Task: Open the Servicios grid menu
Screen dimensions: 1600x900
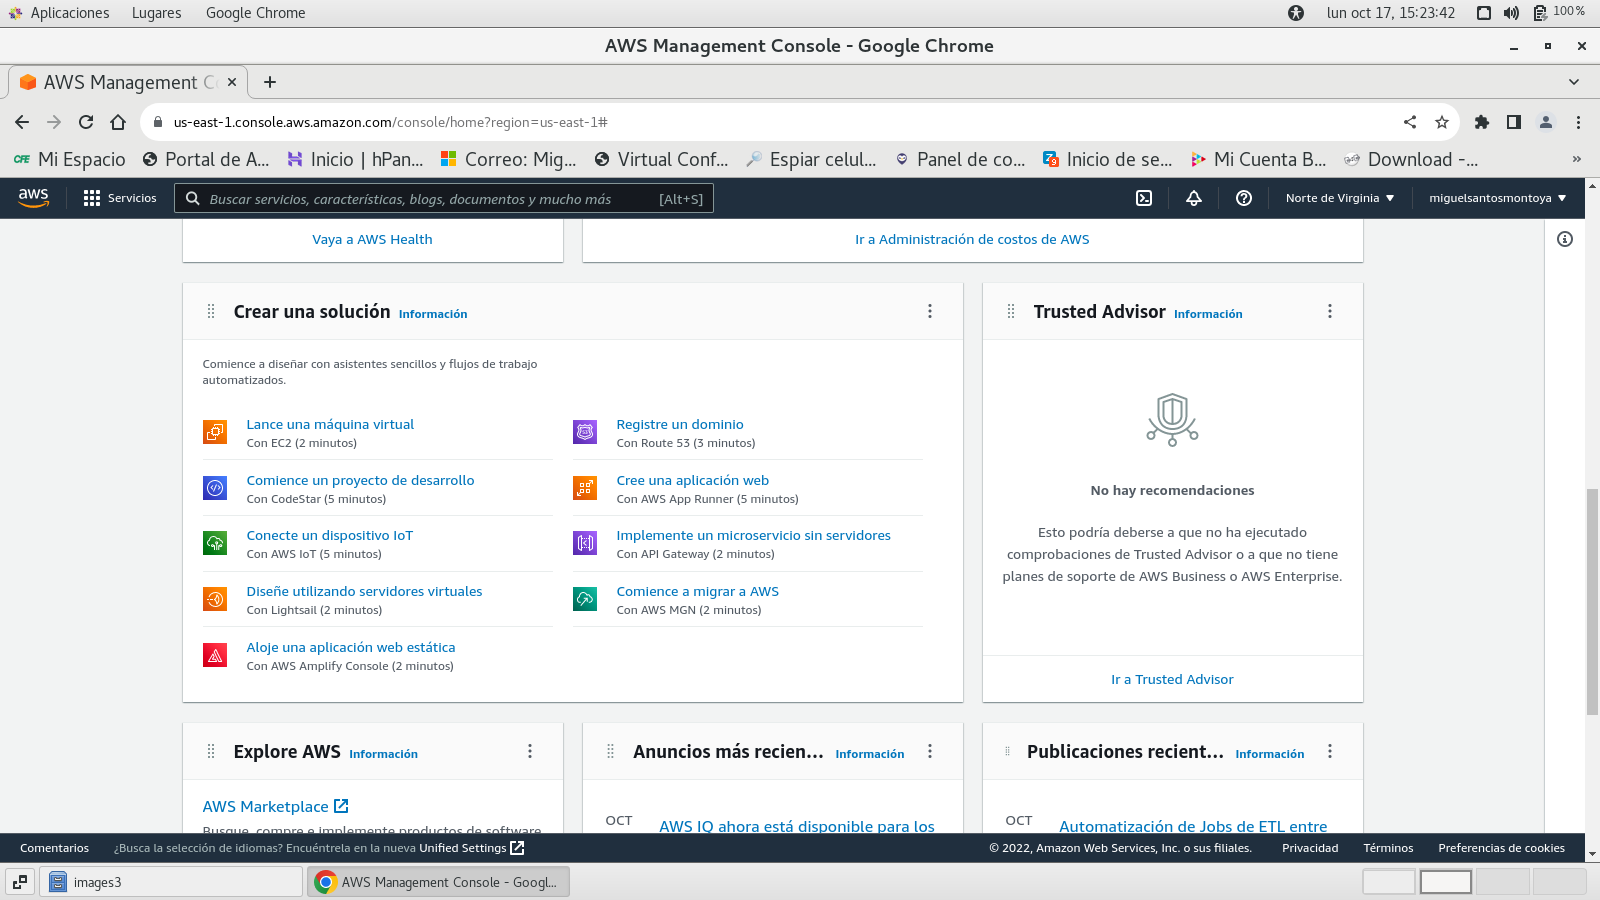Action: [120, 198]
